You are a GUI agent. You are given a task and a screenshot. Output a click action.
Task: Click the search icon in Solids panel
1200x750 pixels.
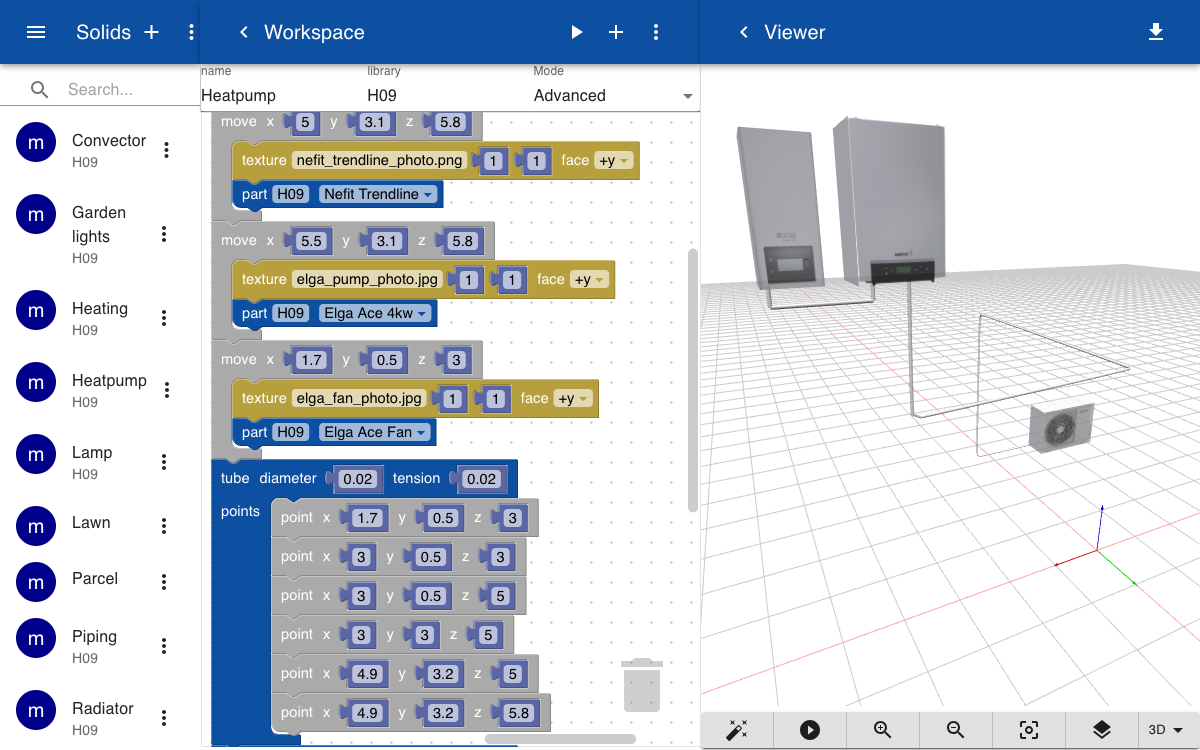(40, 90)
